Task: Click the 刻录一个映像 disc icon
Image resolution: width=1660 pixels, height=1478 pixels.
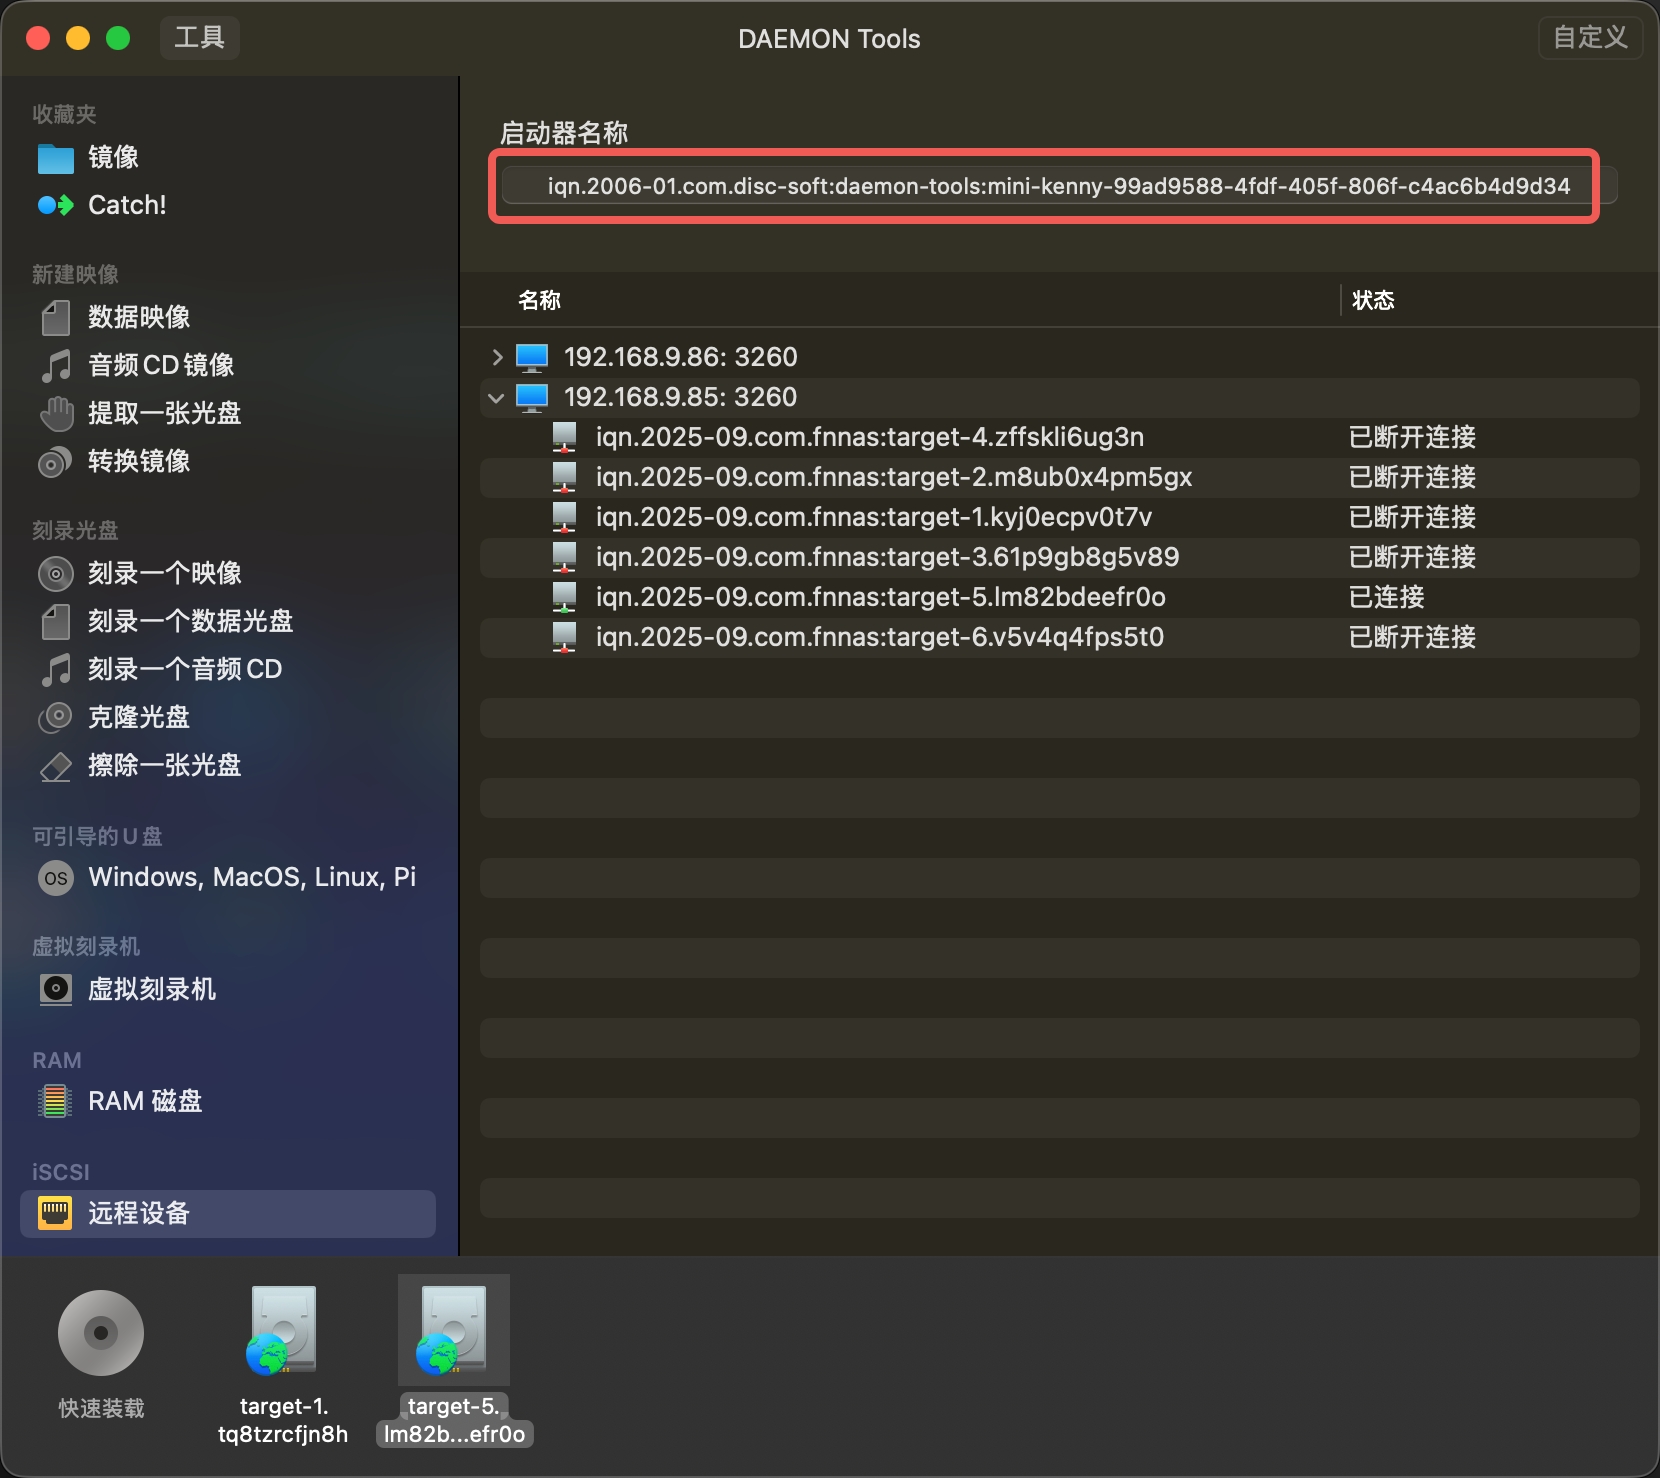Action: tap(56, 573)
